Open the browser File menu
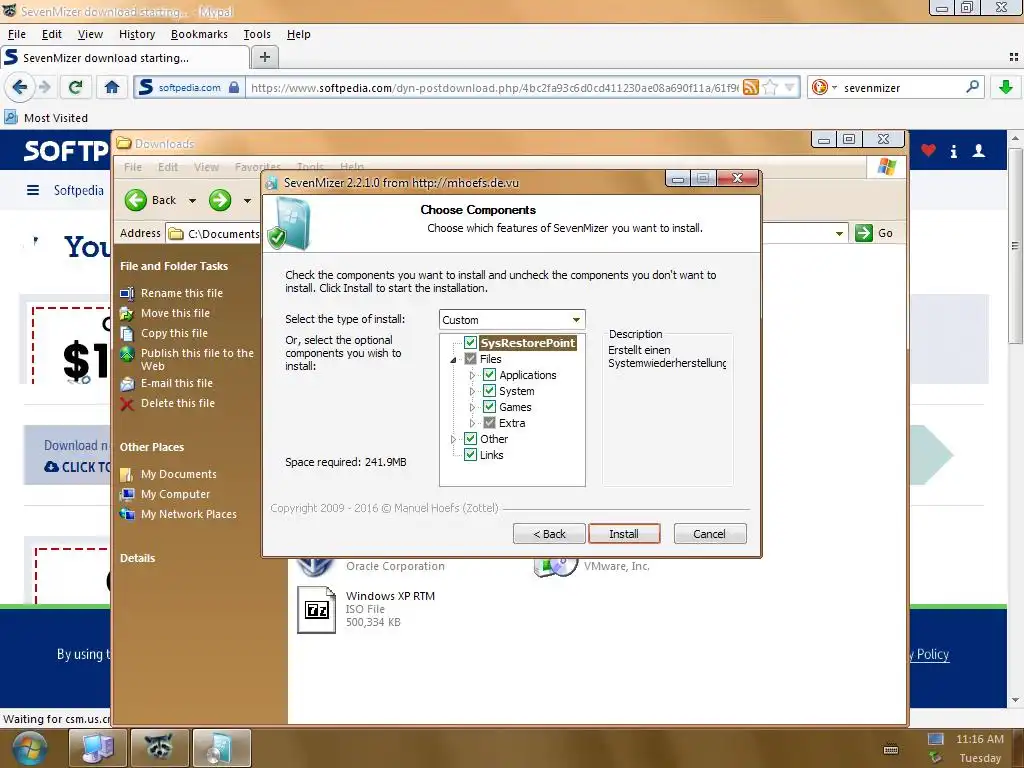Image resolution: width=1024 pixels, height=768 pixels. (16, 34)
